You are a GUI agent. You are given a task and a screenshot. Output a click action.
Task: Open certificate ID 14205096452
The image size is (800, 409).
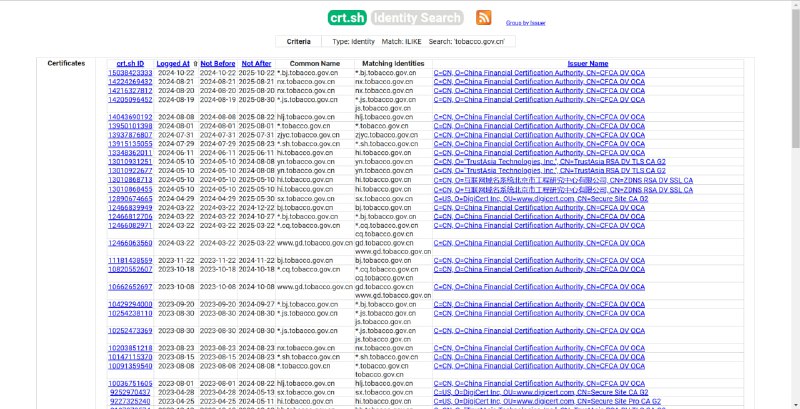point(130,99)
